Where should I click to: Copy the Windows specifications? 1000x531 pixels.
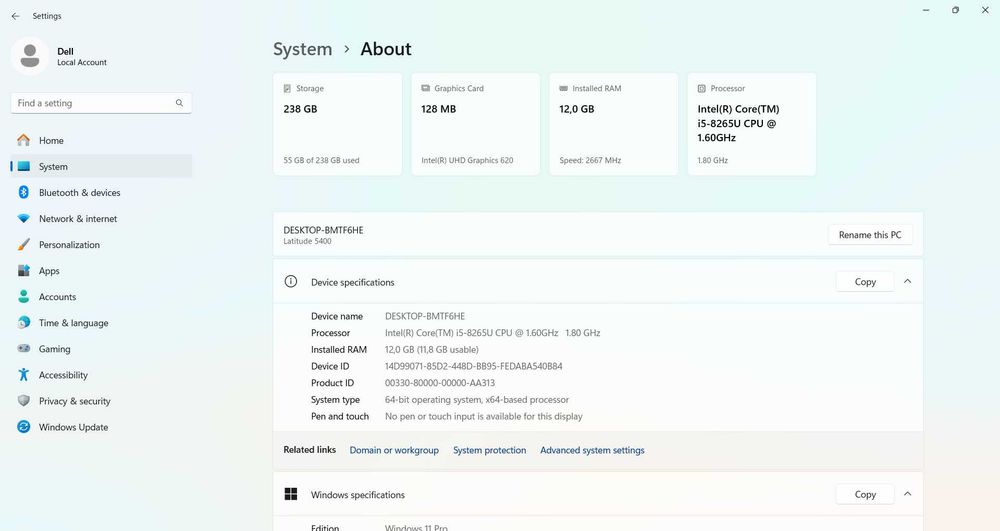click(x=865, y=495)
